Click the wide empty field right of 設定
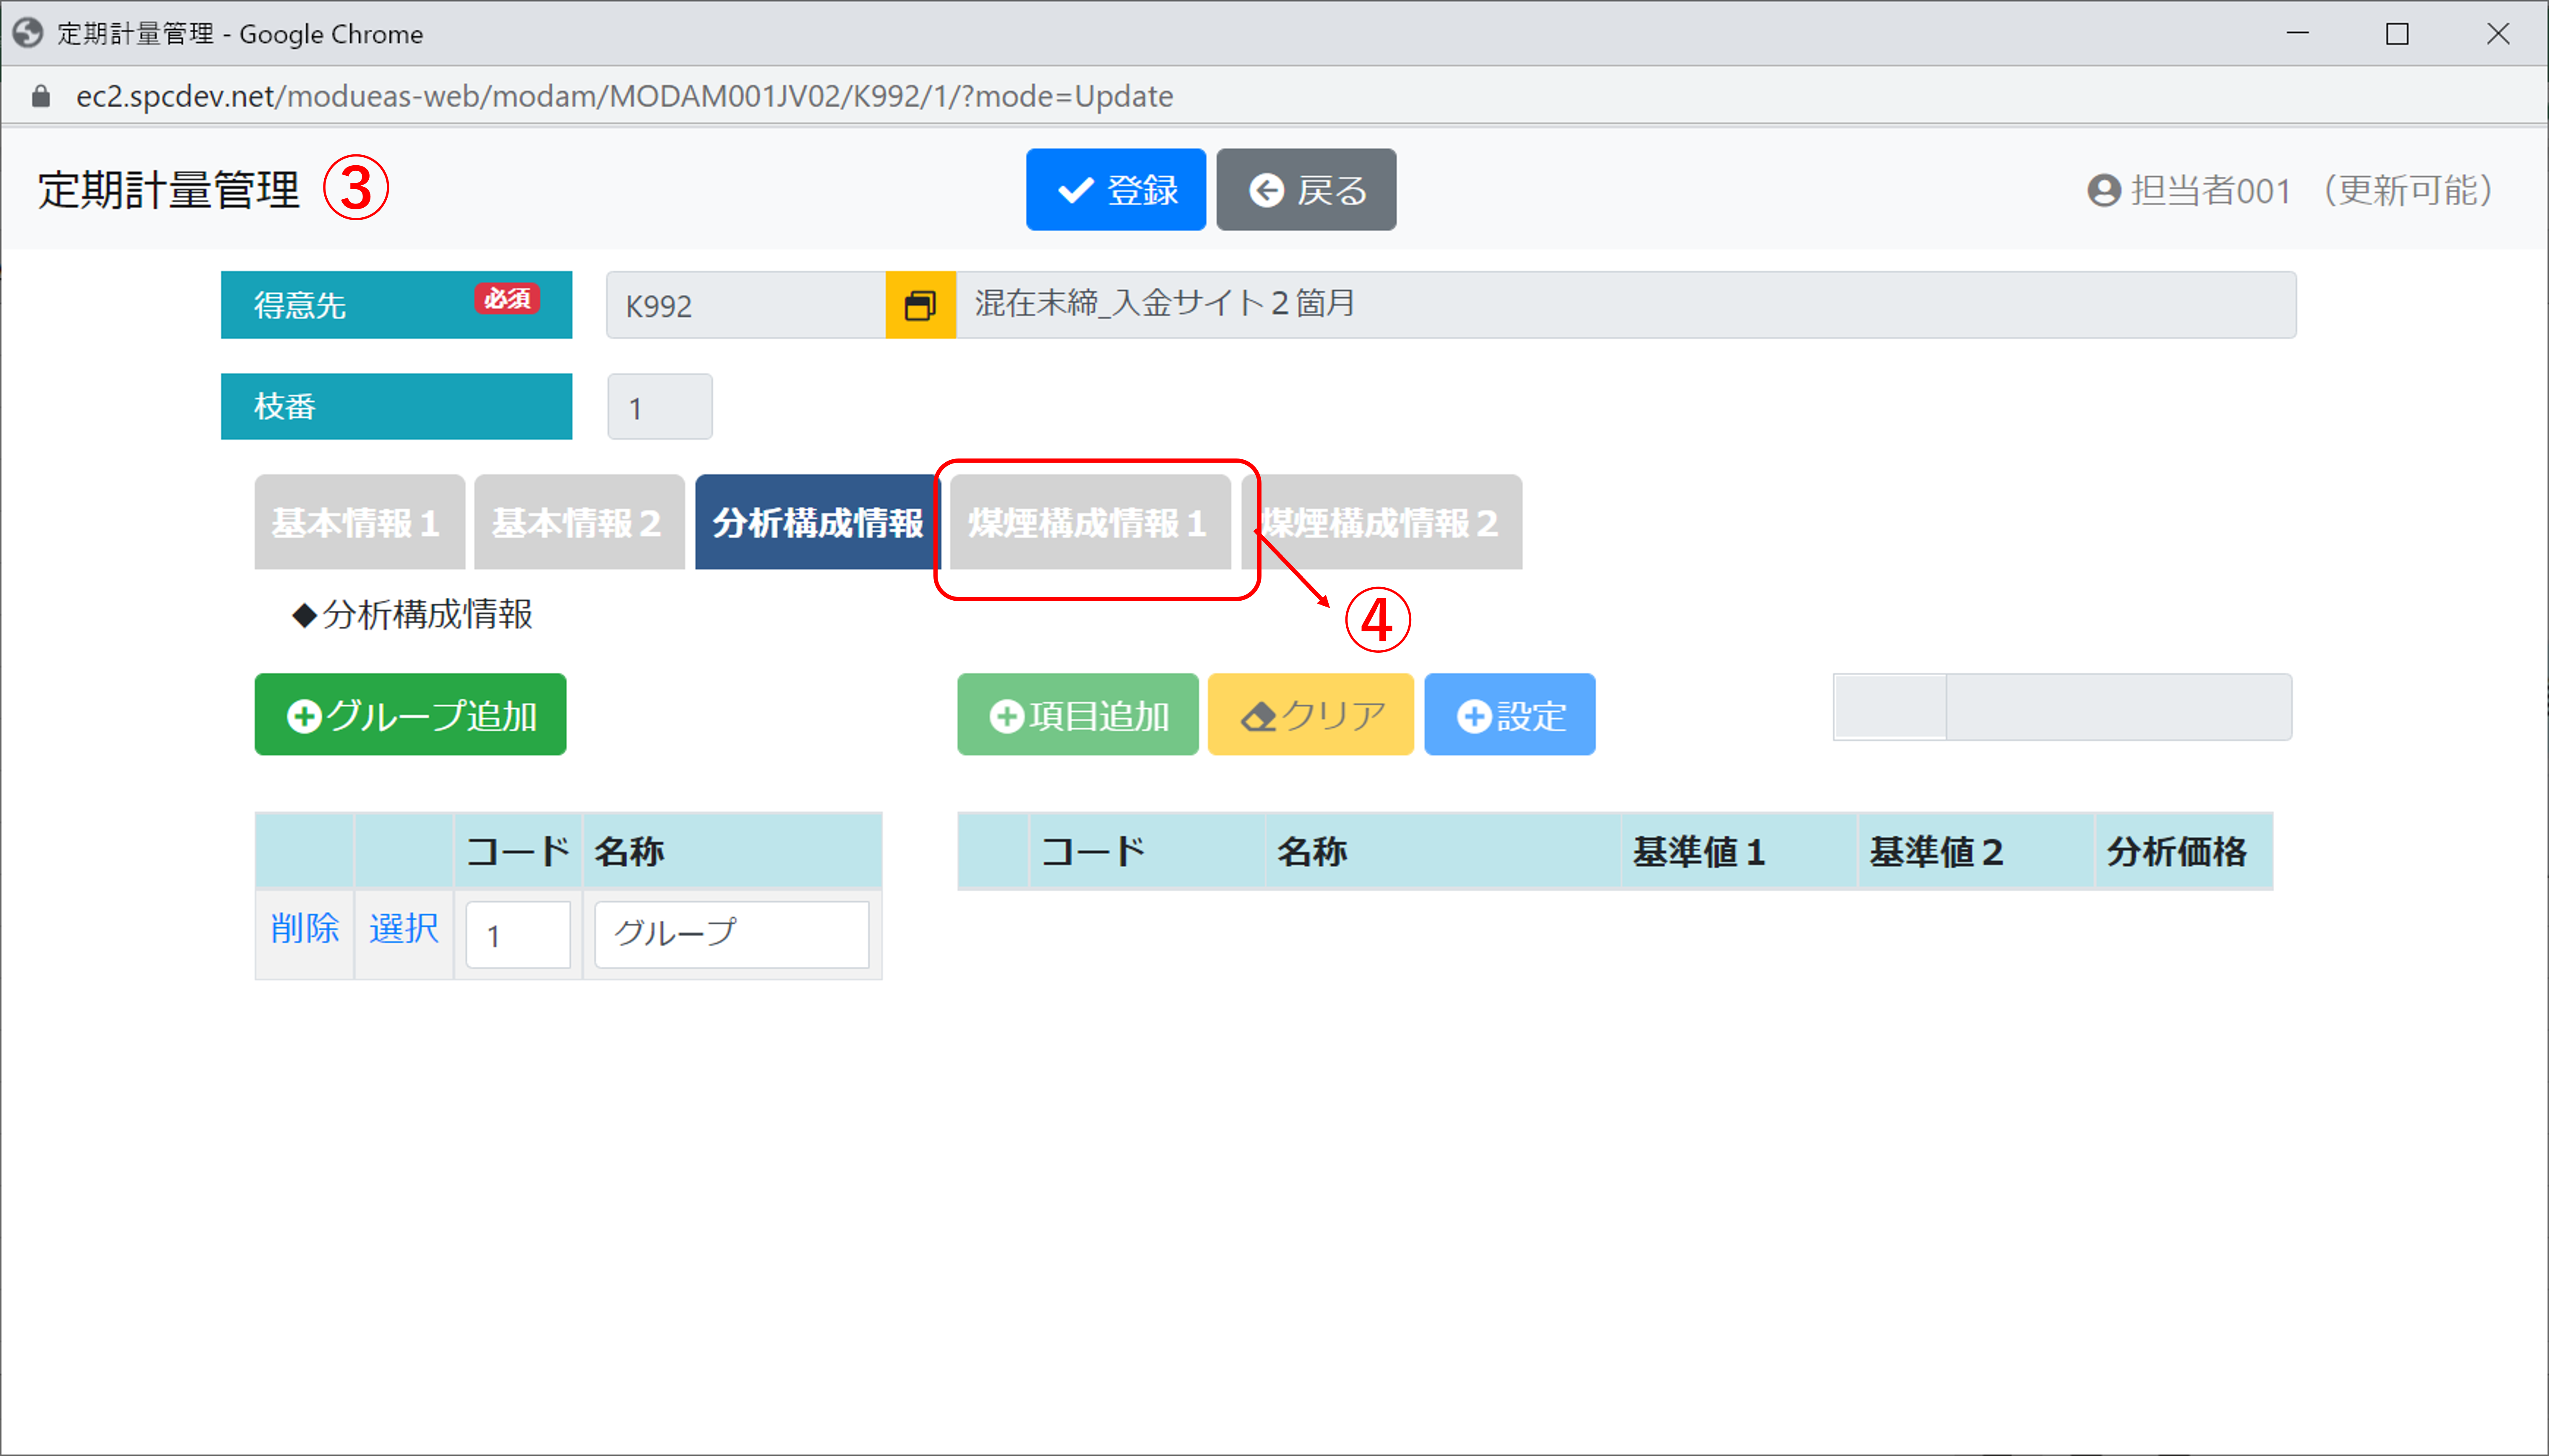The image size is (2549, 1456). pos(2119,707)
